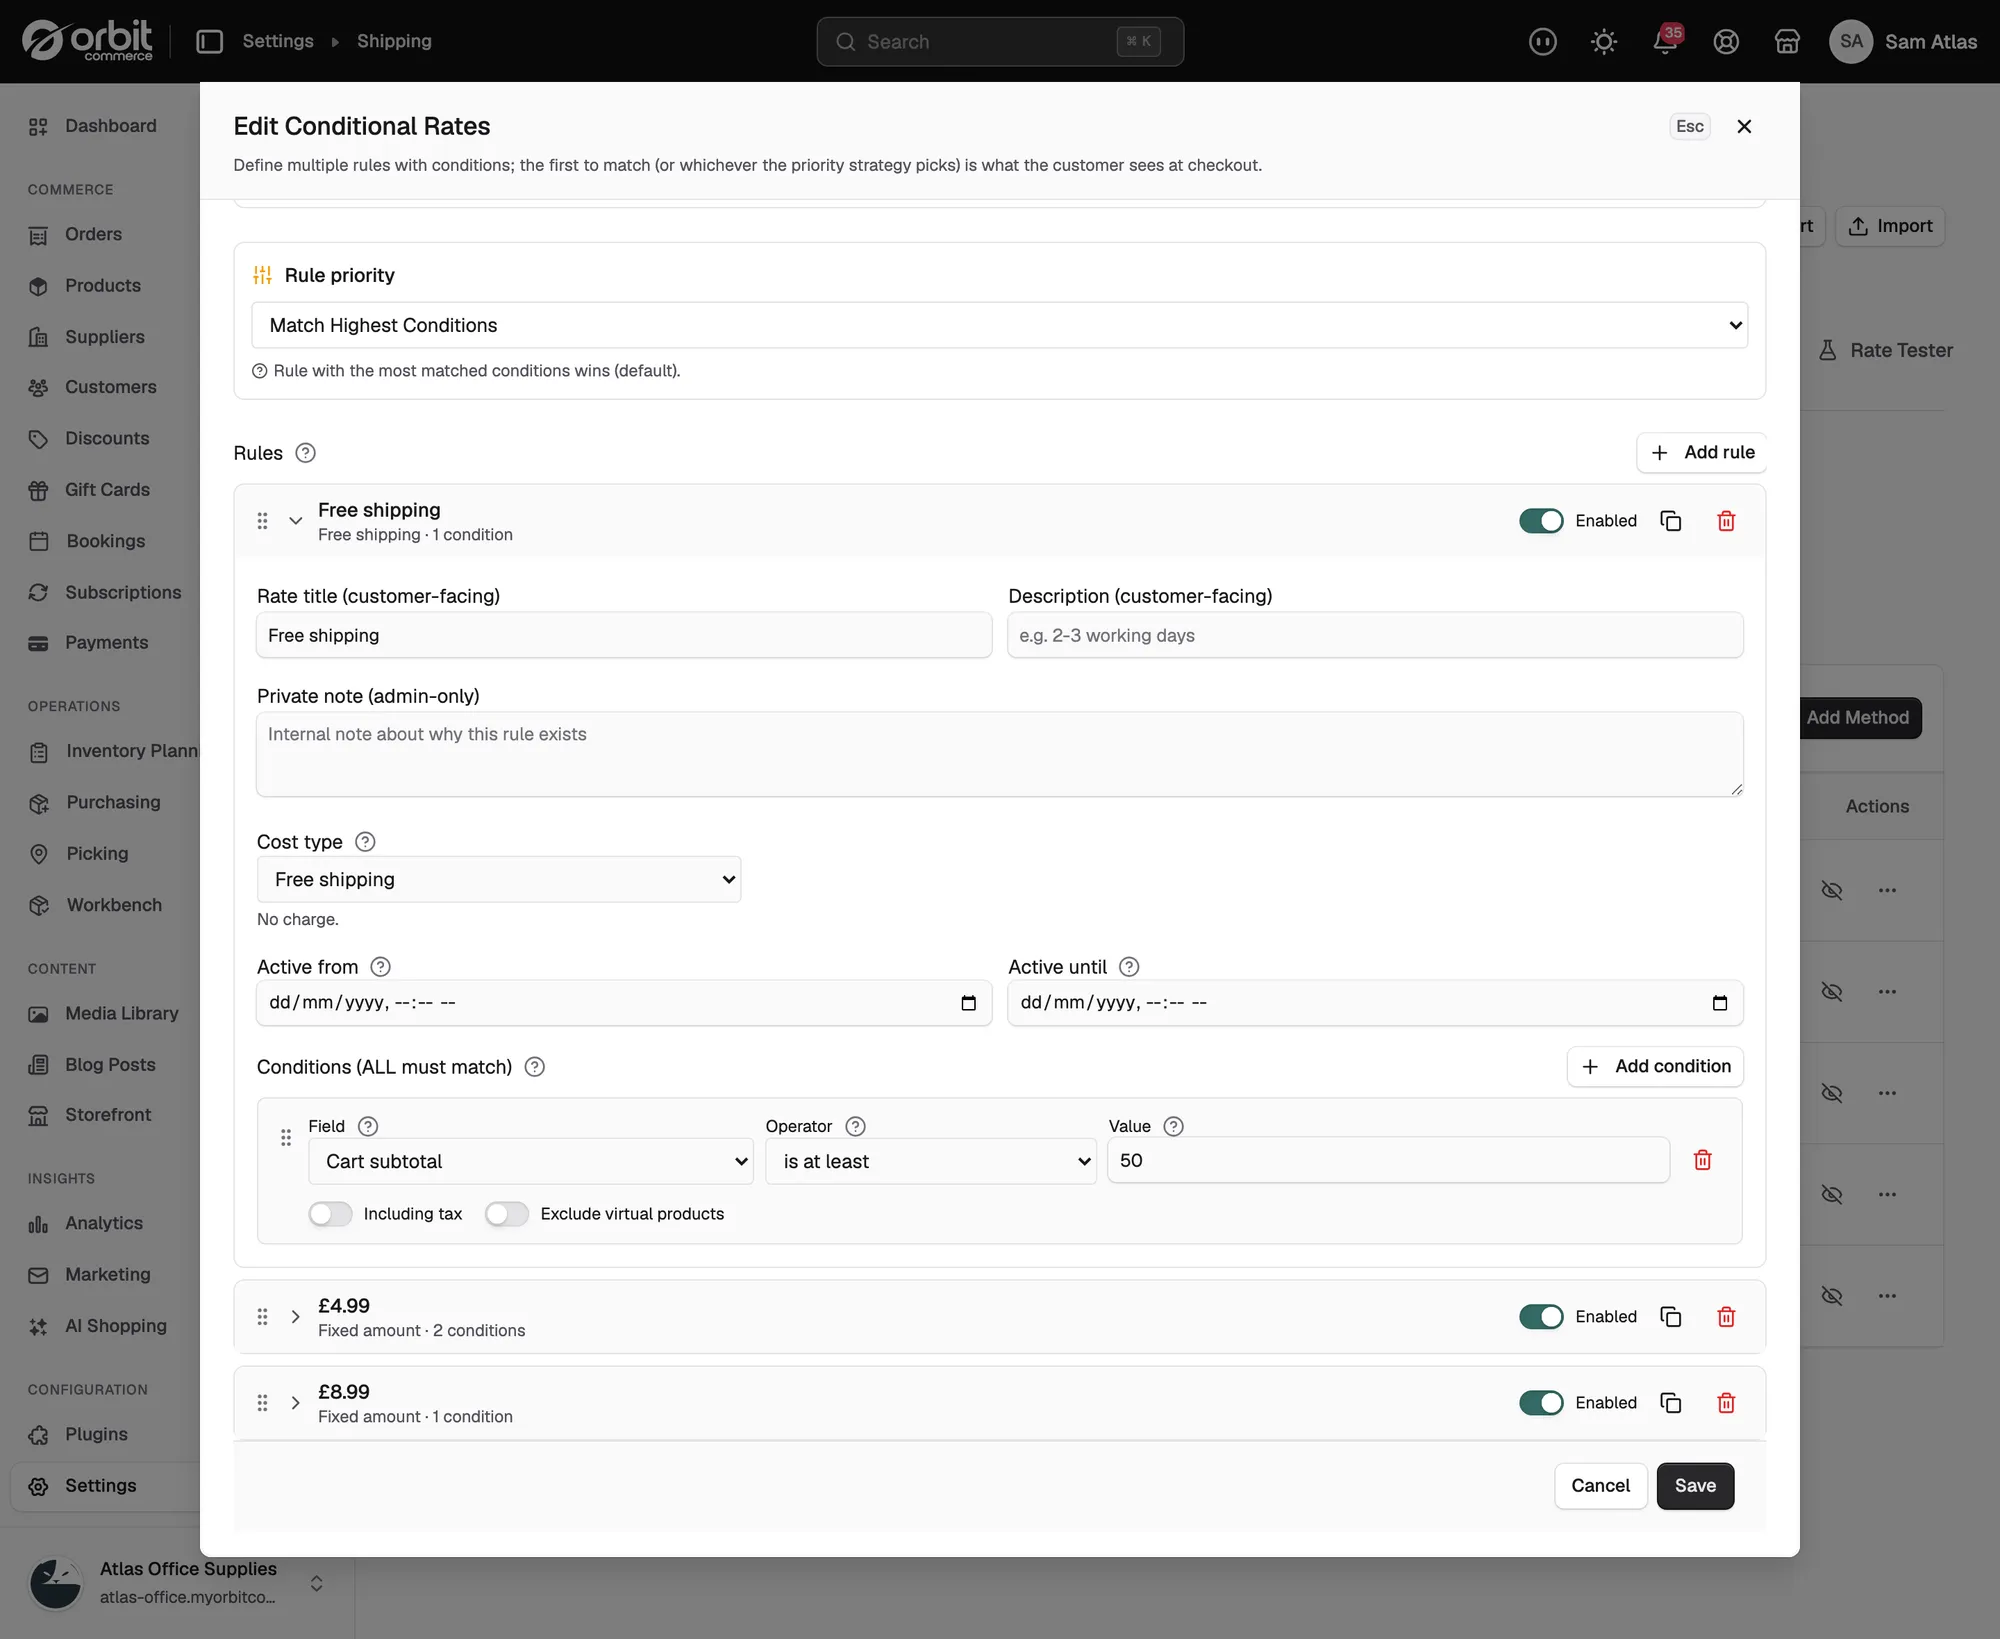
Task: Duplicate the Free shipping rule
Action: point(1670,521)
